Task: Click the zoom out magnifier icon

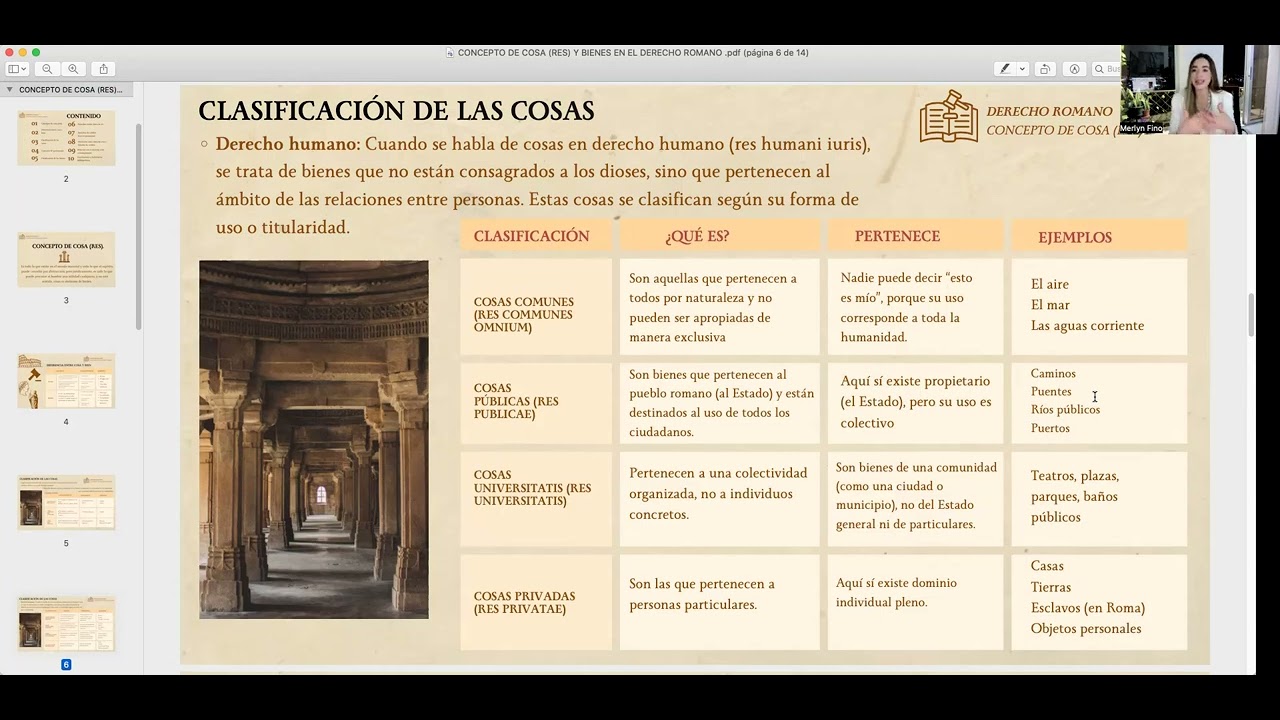Action: point(47,69)
